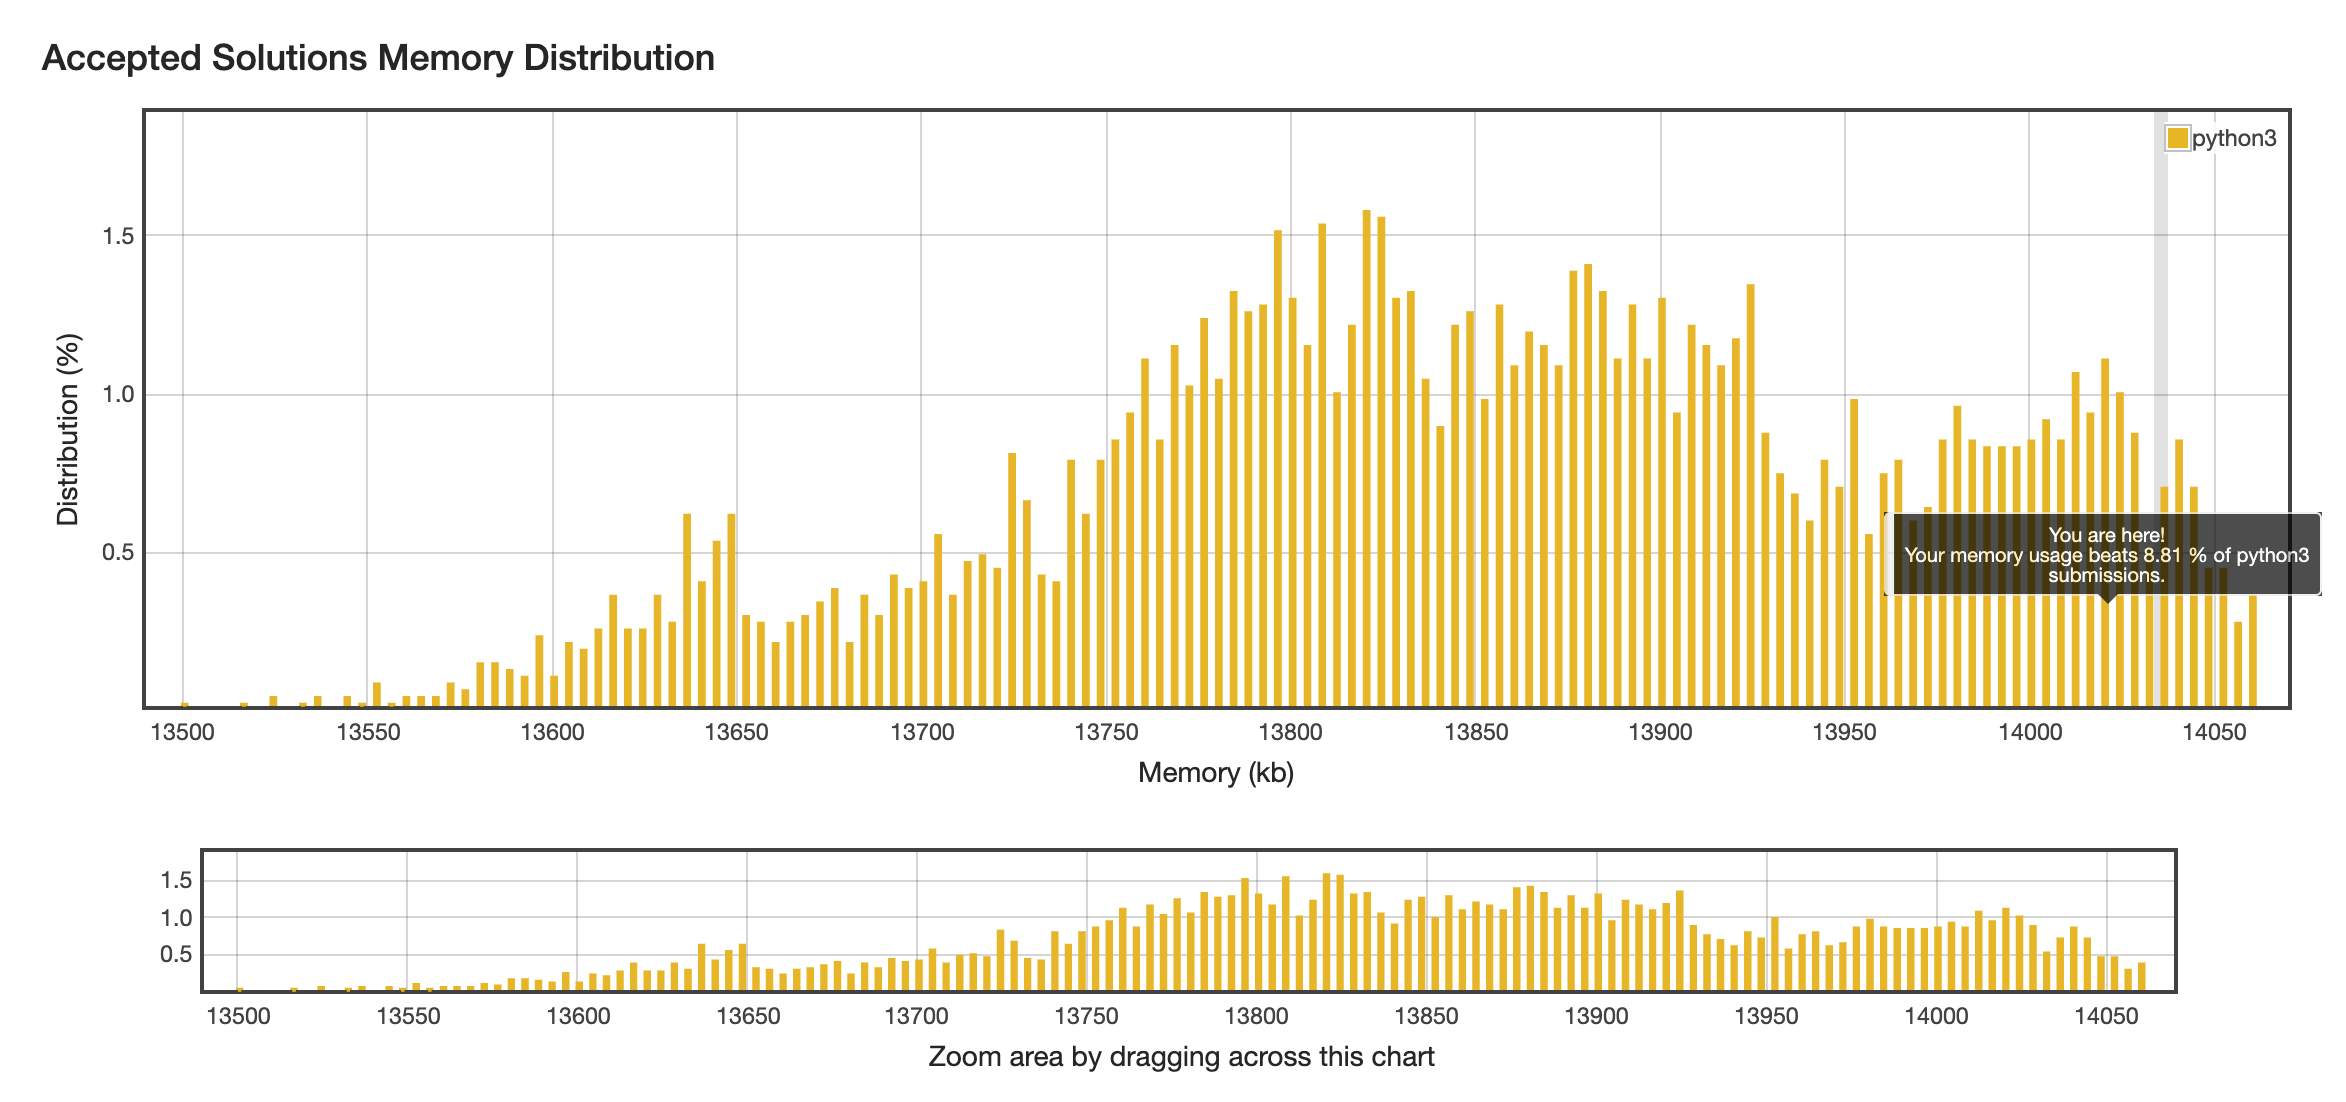The height and width of the screenshot is (1102, 2346).
Task: Click the 'You are here!' tooltip box
Action: pos(2105,555)
